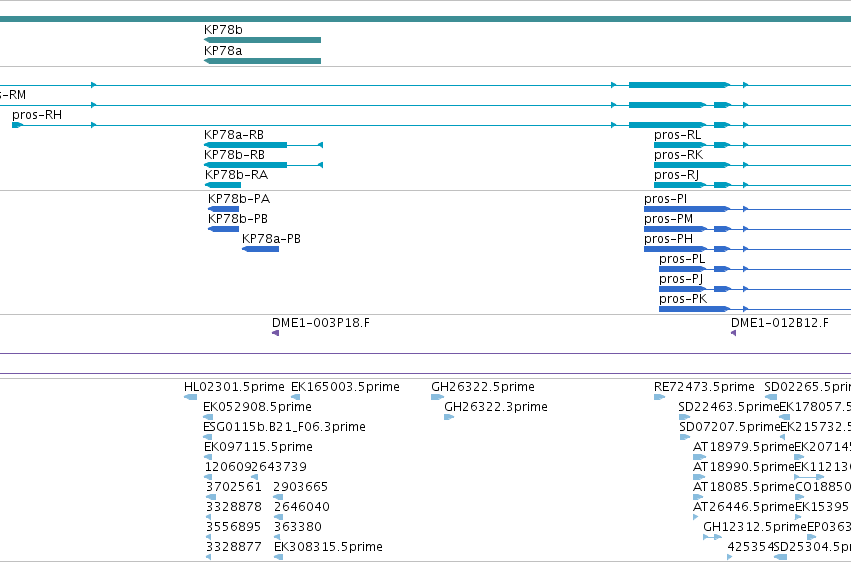
Task: Open the HL02301.5prime EST
Action: click(190, 397)
